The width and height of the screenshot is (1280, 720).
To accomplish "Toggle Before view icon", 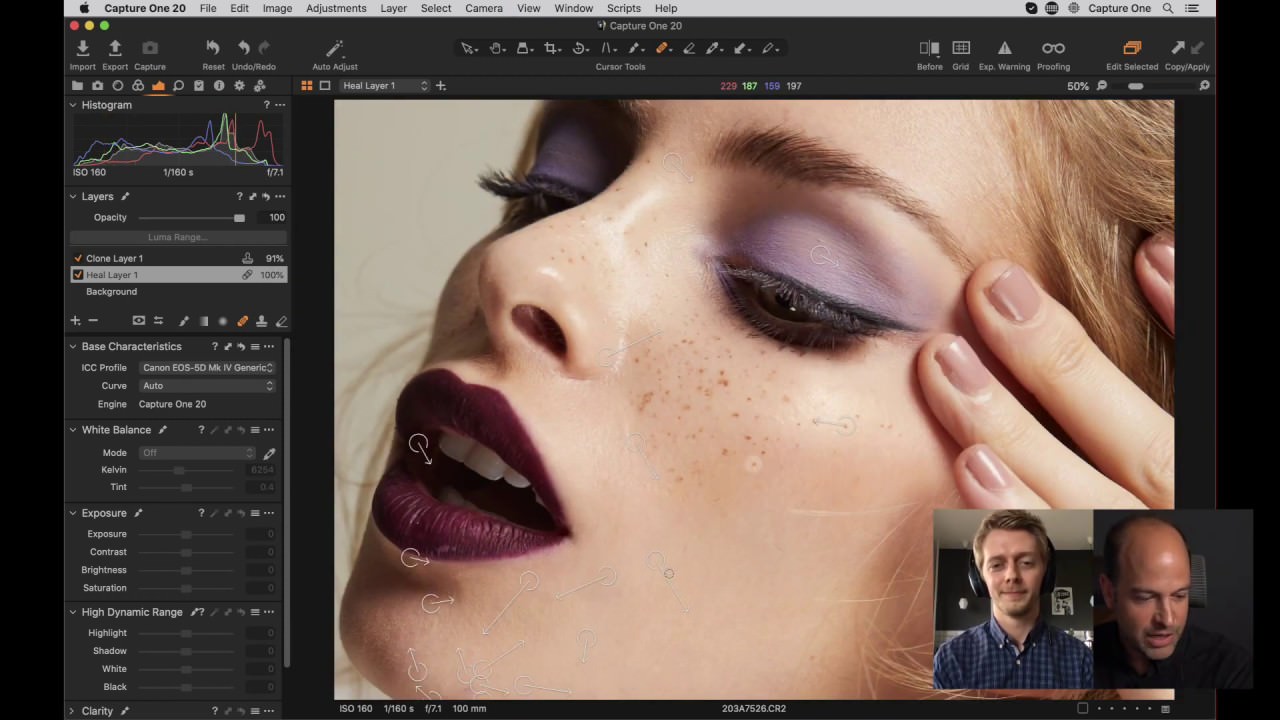I will point(929,48).
